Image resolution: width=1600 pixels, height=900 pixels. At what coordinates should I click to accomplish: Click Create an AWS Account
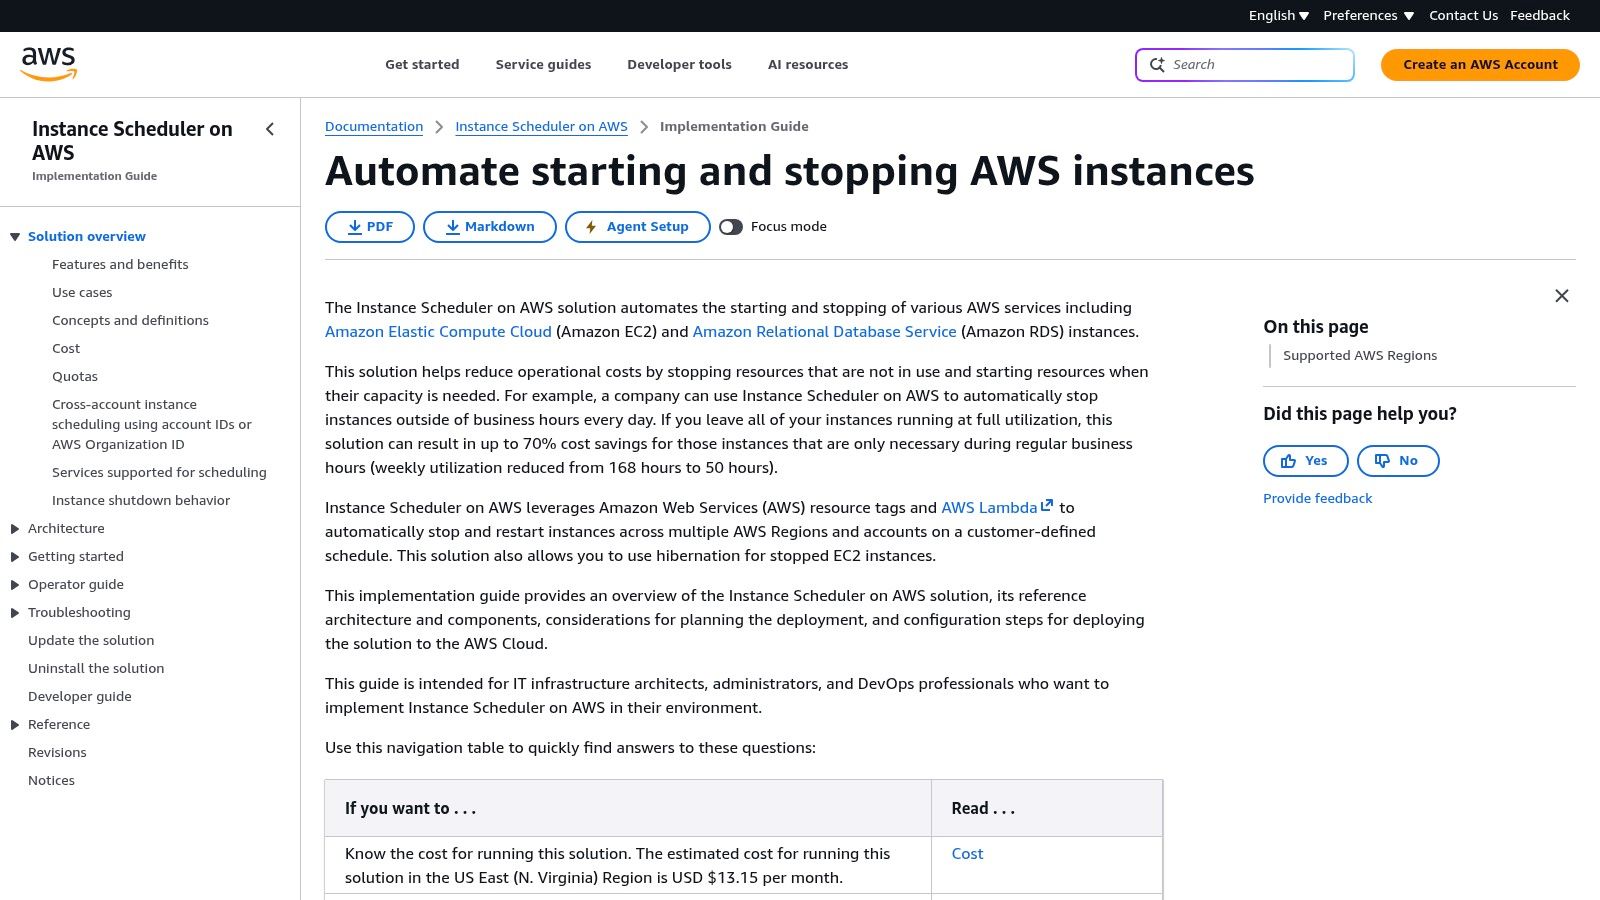click(x=1480, y=65)
